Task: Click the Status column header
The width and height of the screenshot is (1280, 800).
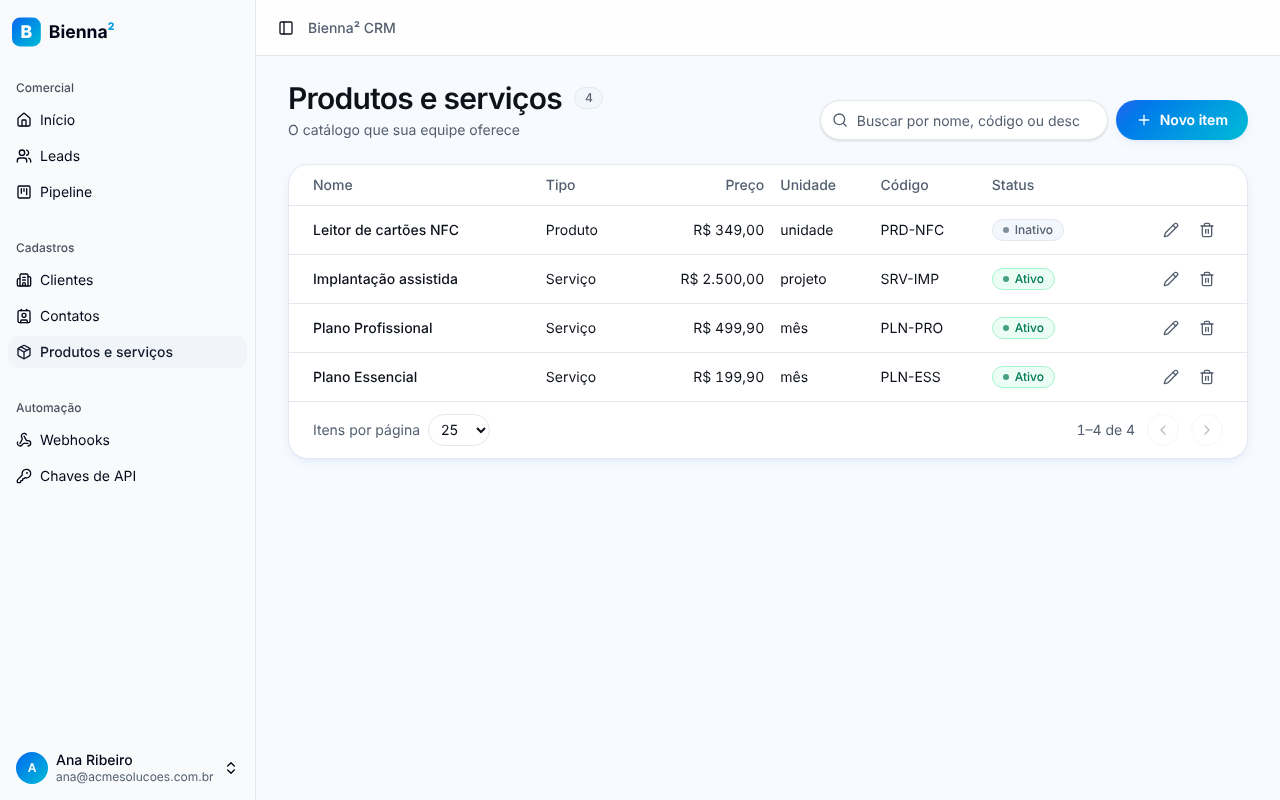Action: (x=1013, y=185)
